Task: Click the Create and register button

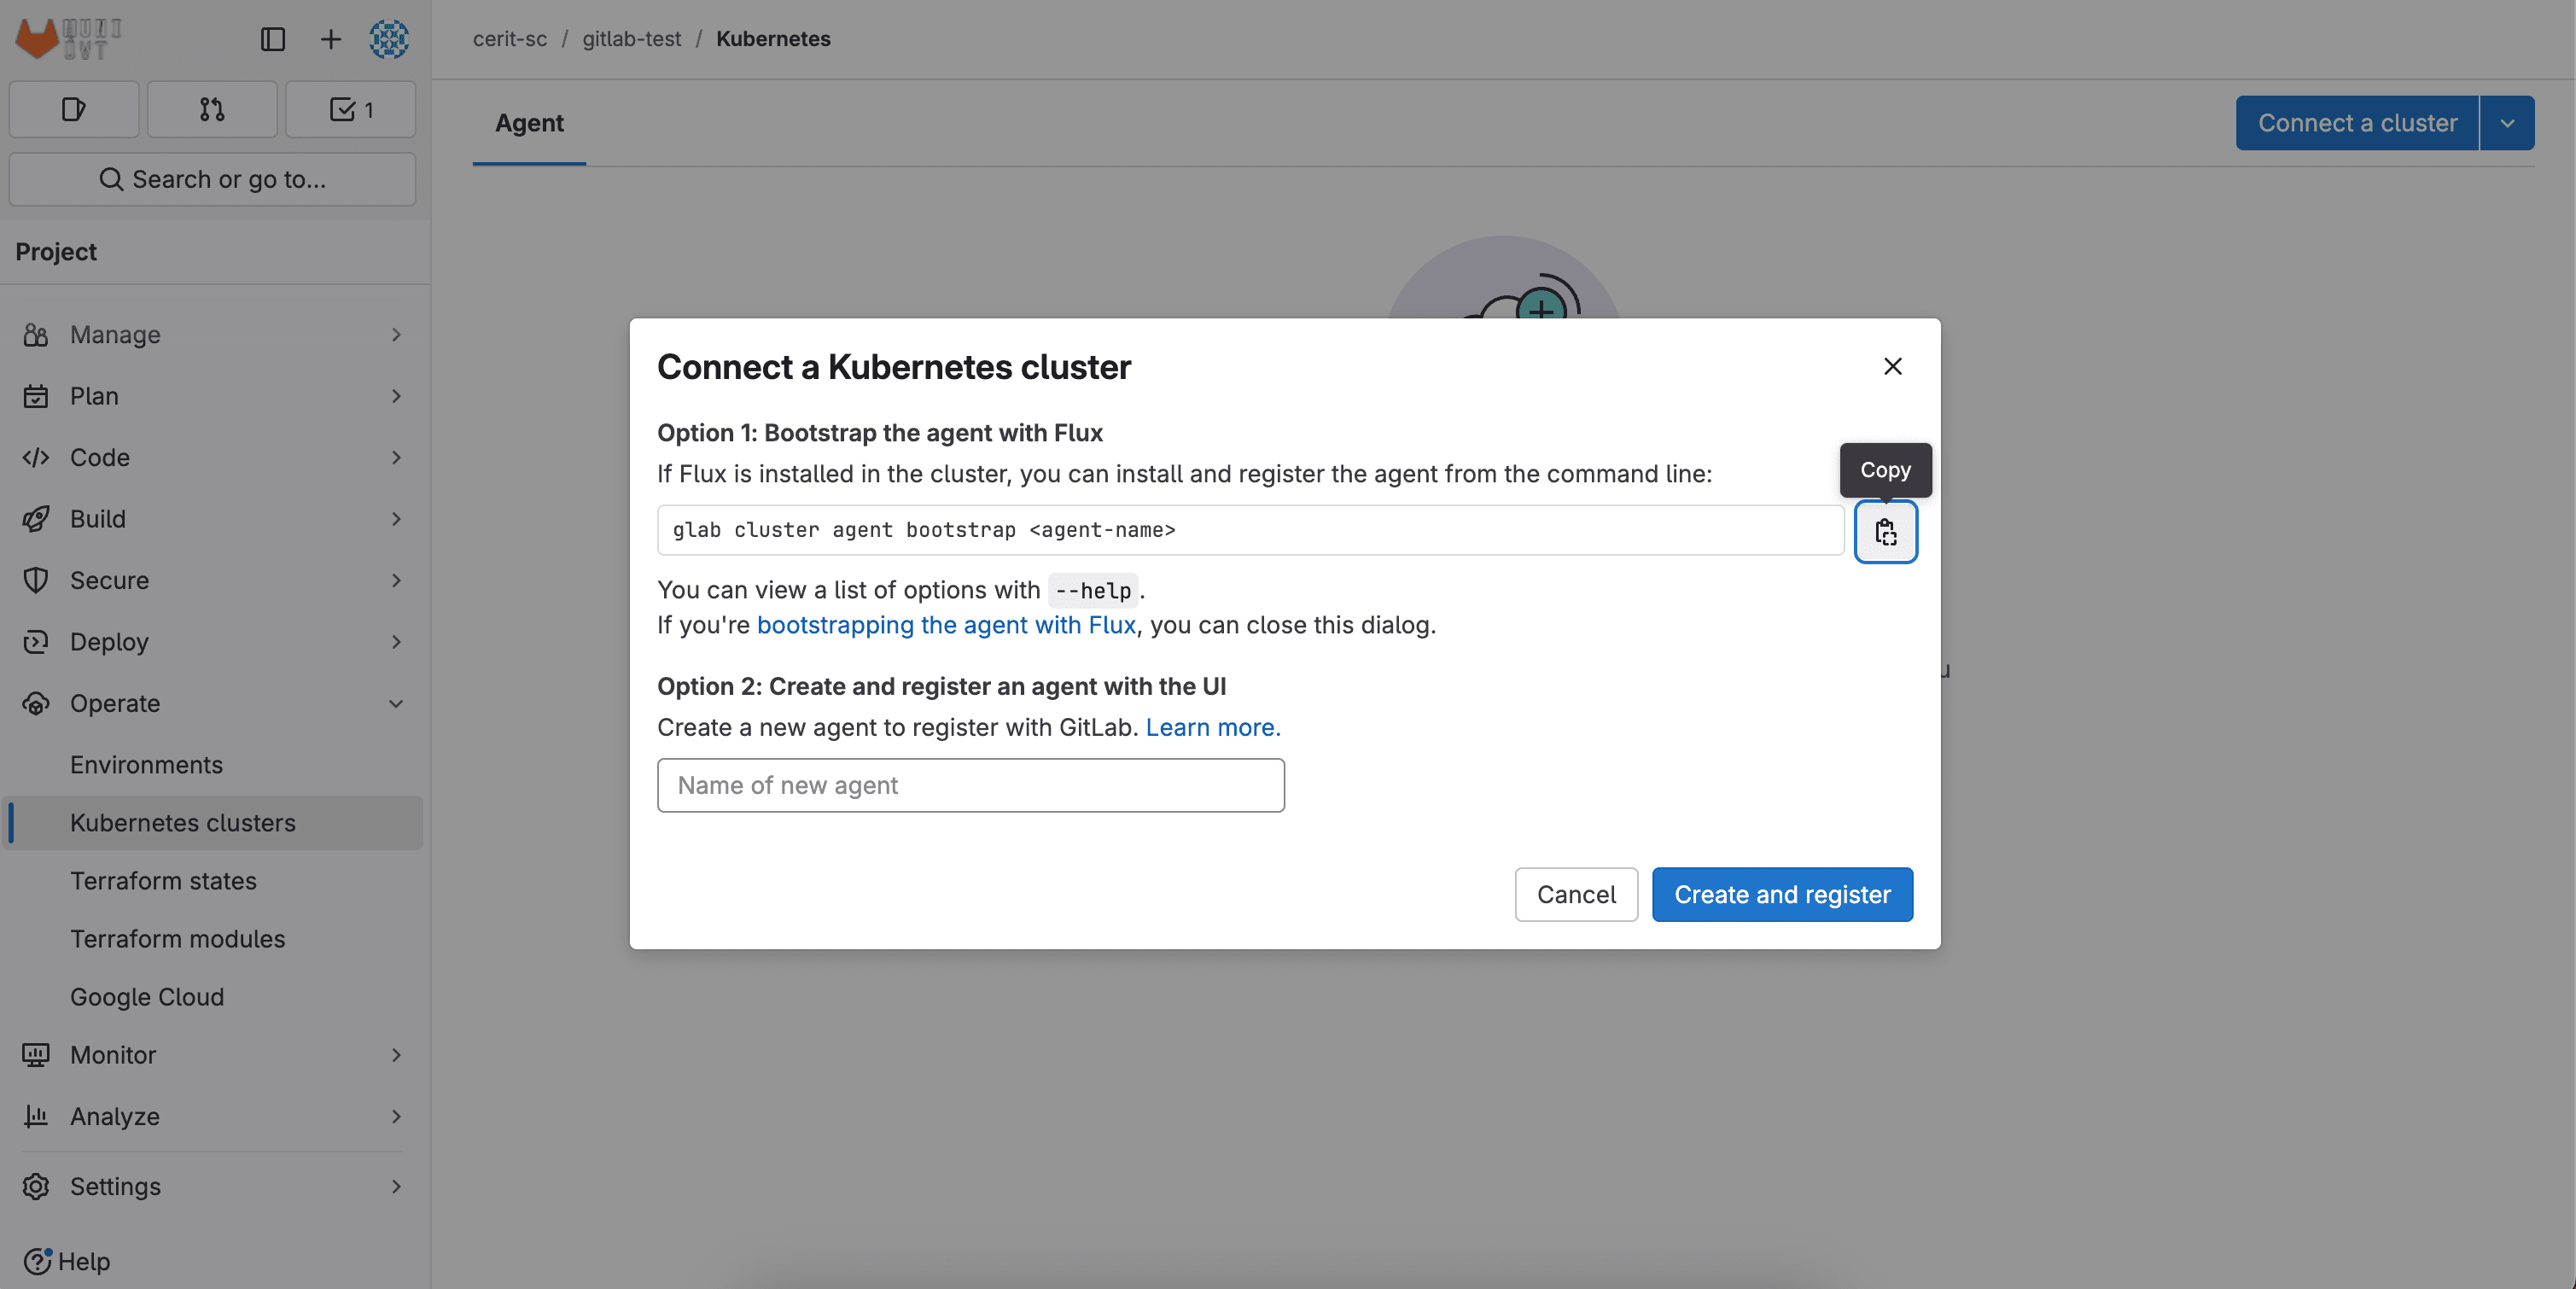Action: pos(1782,894)
